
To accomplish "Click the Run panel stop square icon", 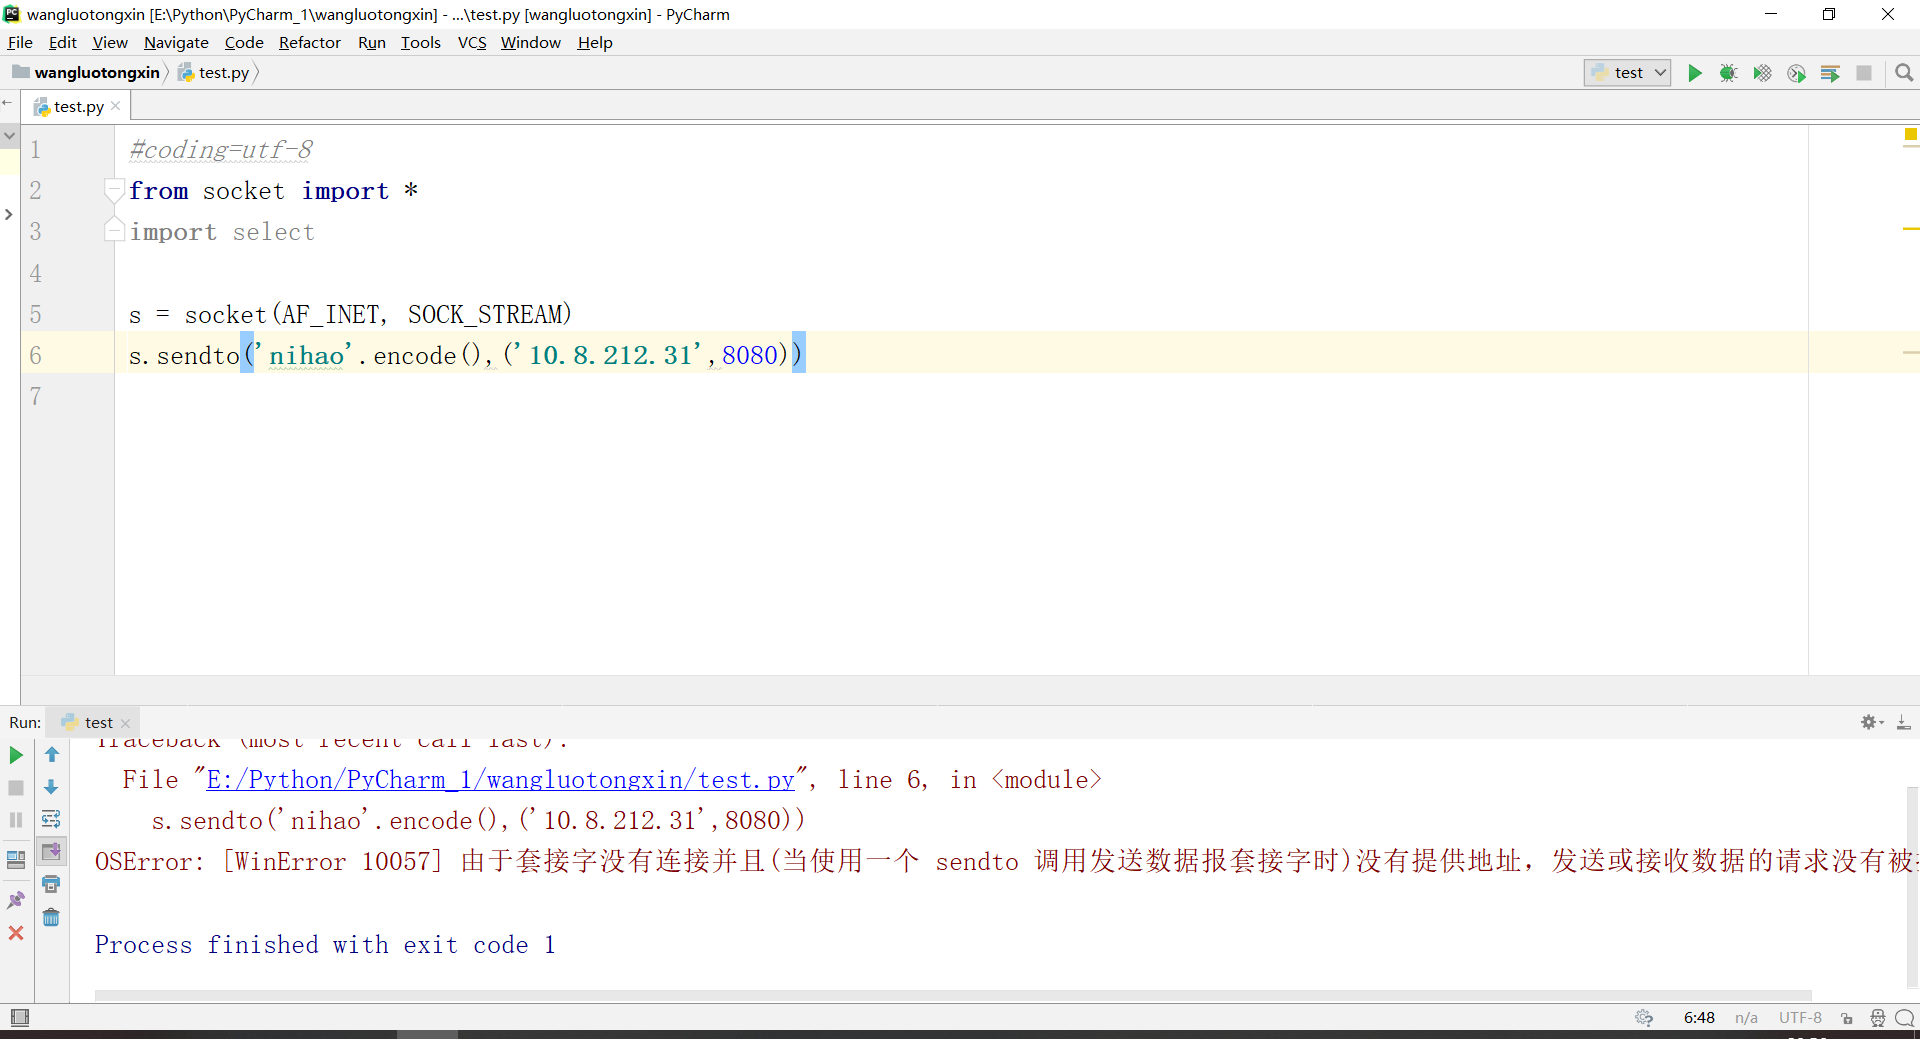I will (x=16, y=788).
